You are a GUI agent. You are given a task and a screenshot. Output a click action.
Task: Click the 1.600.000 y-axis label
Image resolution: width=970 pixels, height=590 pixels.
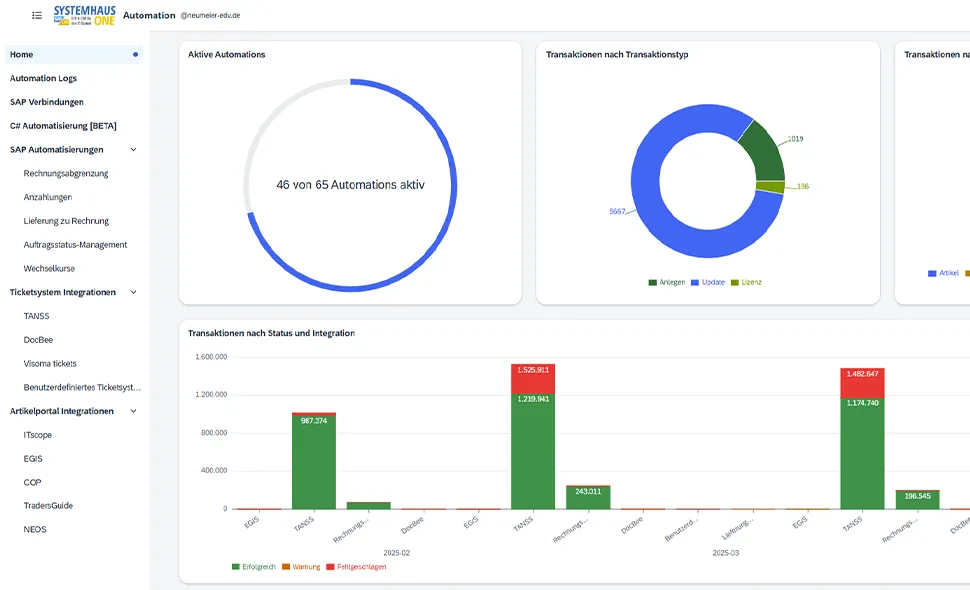(x=211, y=357)
